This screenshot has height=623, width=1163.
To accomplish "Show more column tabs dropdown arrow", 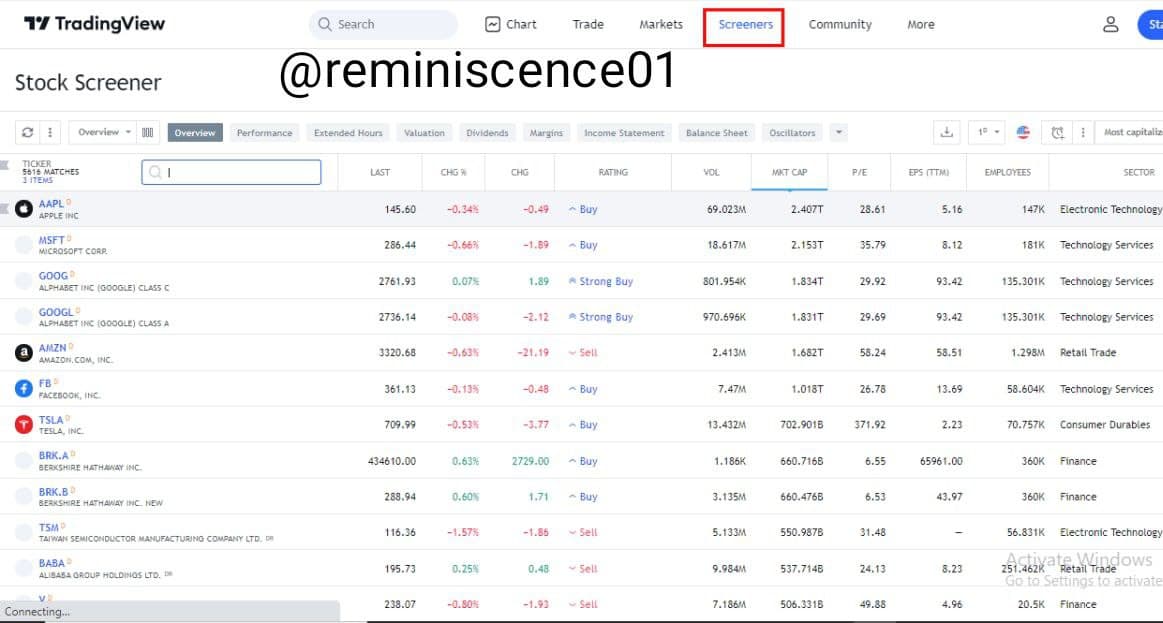I will click(838, 133).
